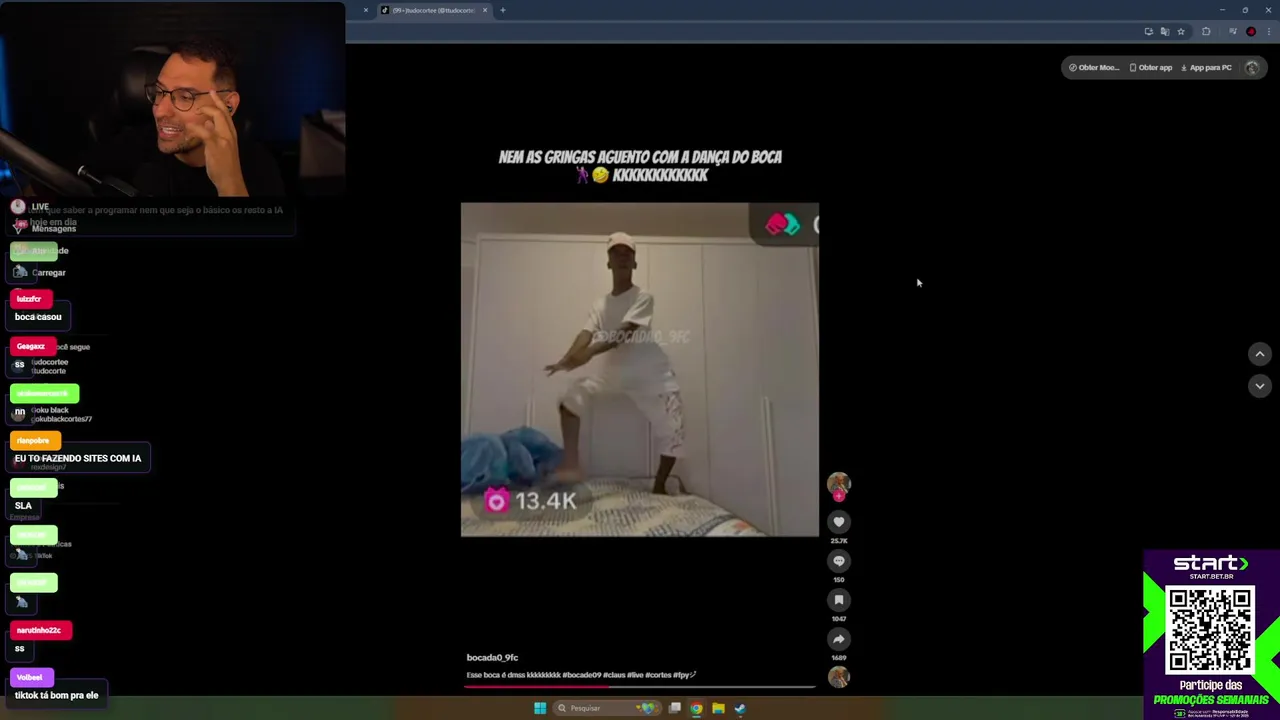Click Obter Moedas coins button
Image resolution: width=1280 pixels, height=720 pixels.
(1094, 67)
